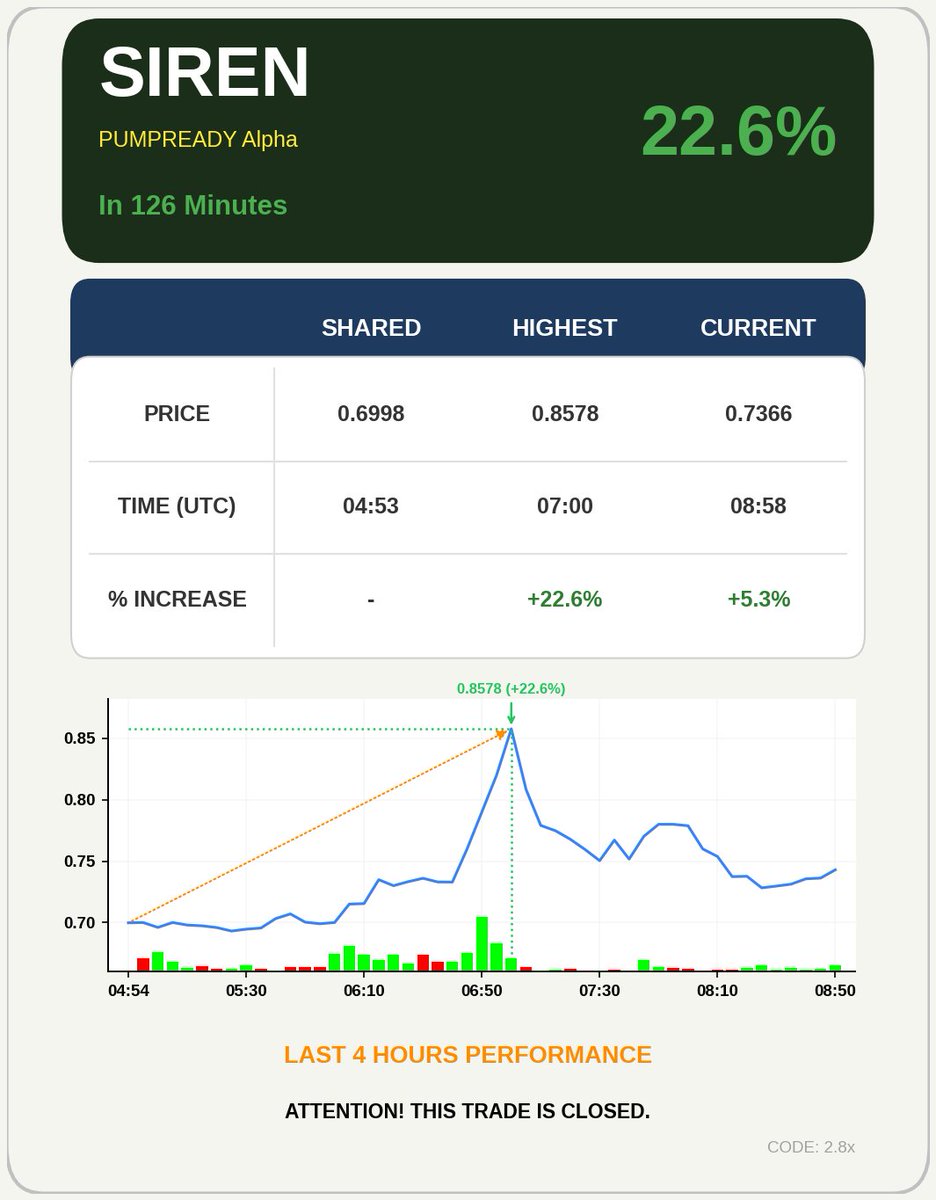Viewport: 936px width, 1200px height.
Task: Click the CODE: 2.8x text
Action: (811, 1147)
